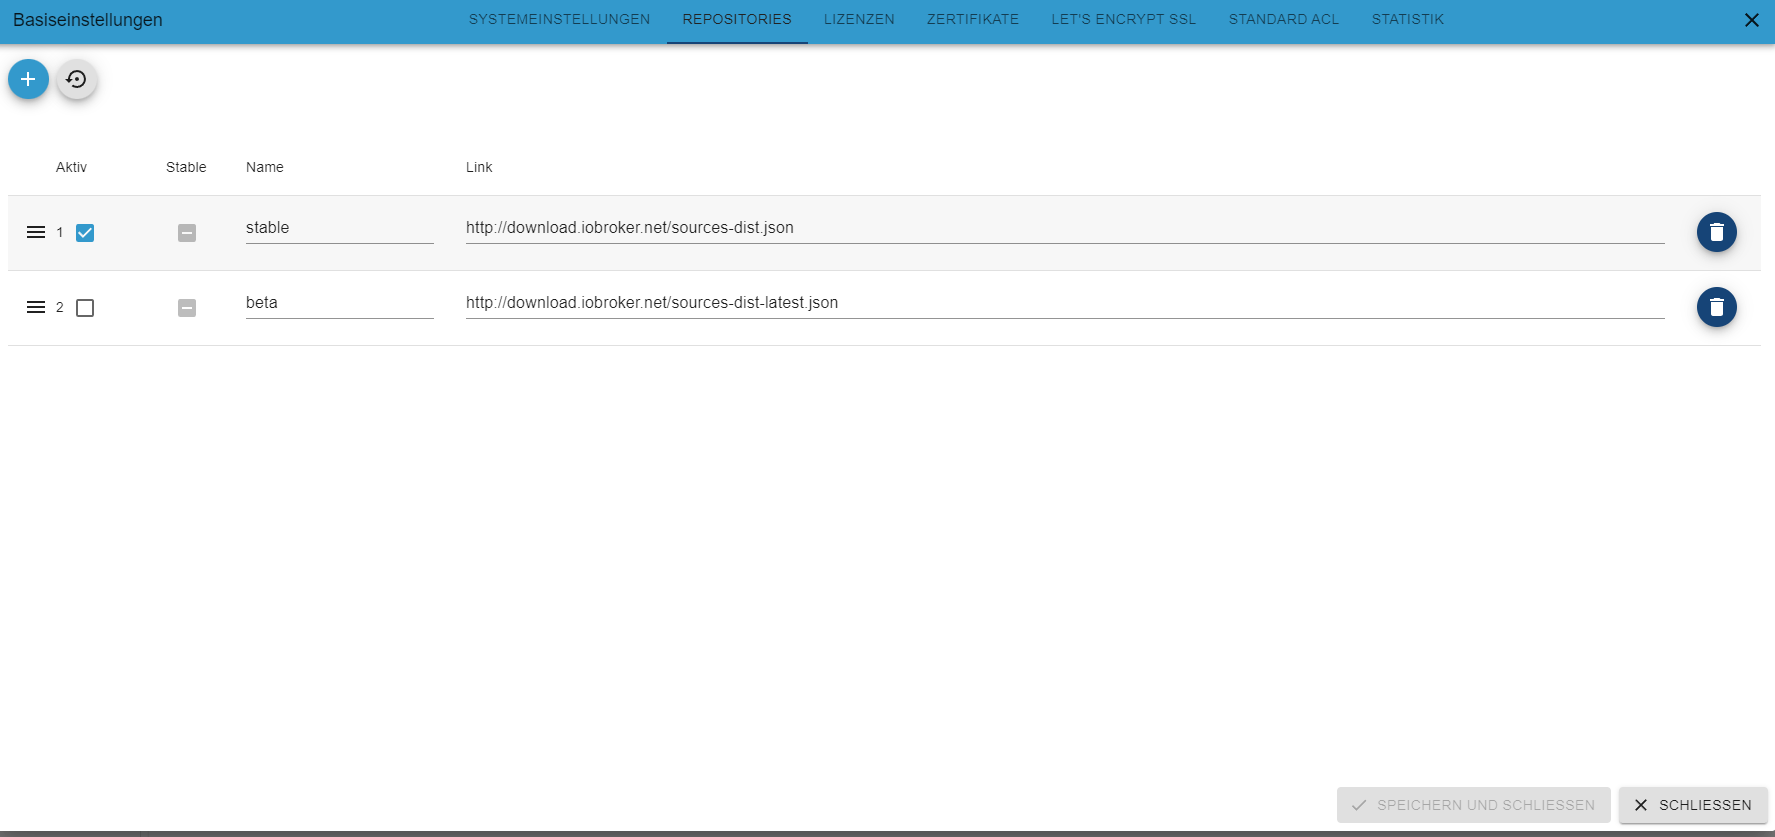Click the Basiseinstellungen dialog title
Image resolution: width=1775 pixels, height=837 pixels.
pos(88,20)
